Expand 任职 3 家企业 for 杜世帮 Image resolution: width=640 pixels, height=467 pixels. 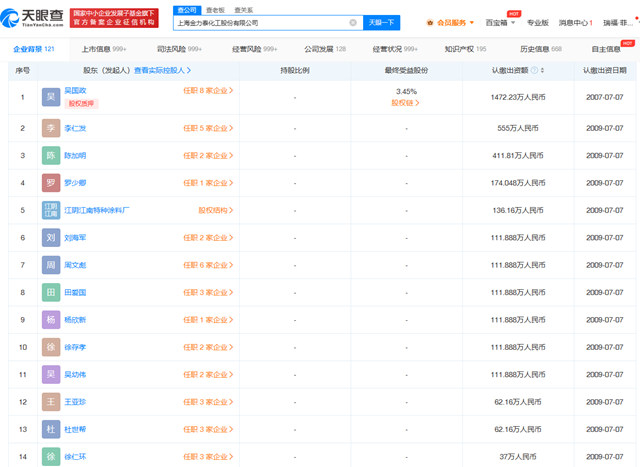[x=208, y=429]
